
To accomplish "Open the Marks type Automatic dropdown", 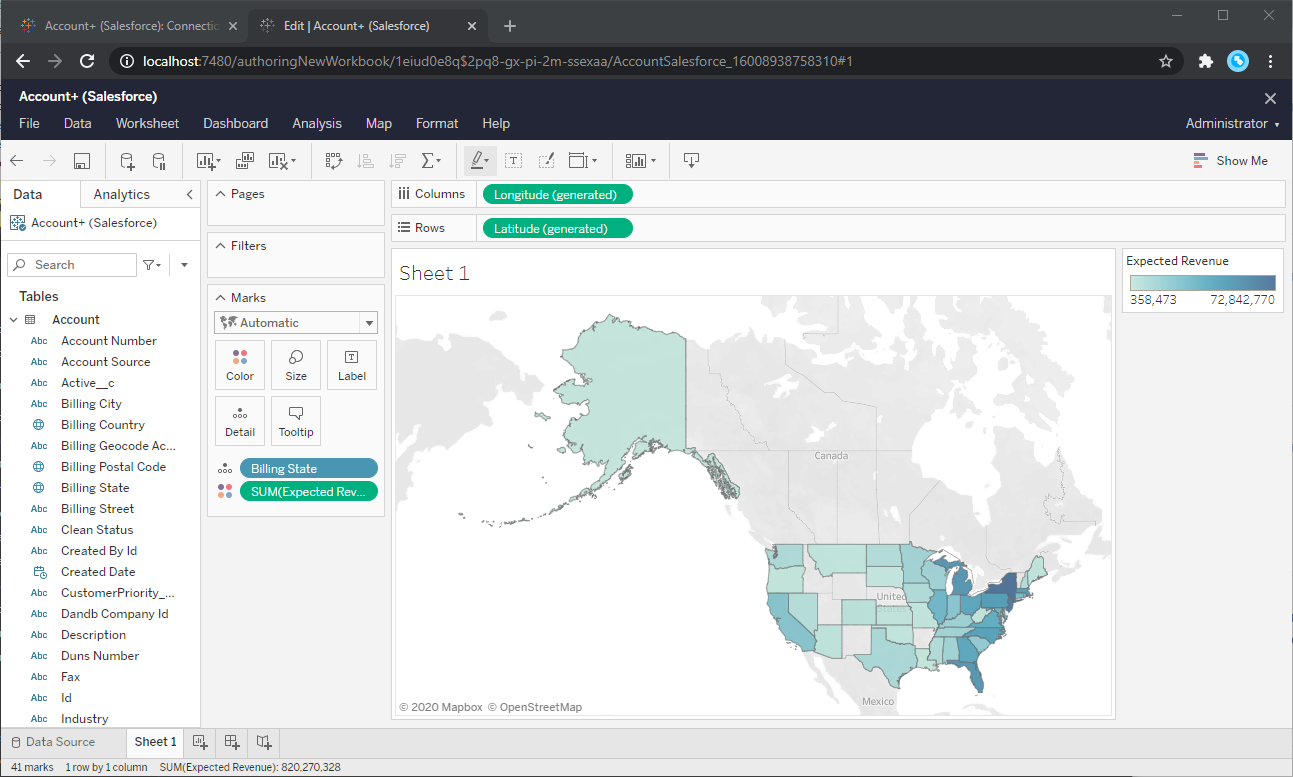I will tap(295, 322).
